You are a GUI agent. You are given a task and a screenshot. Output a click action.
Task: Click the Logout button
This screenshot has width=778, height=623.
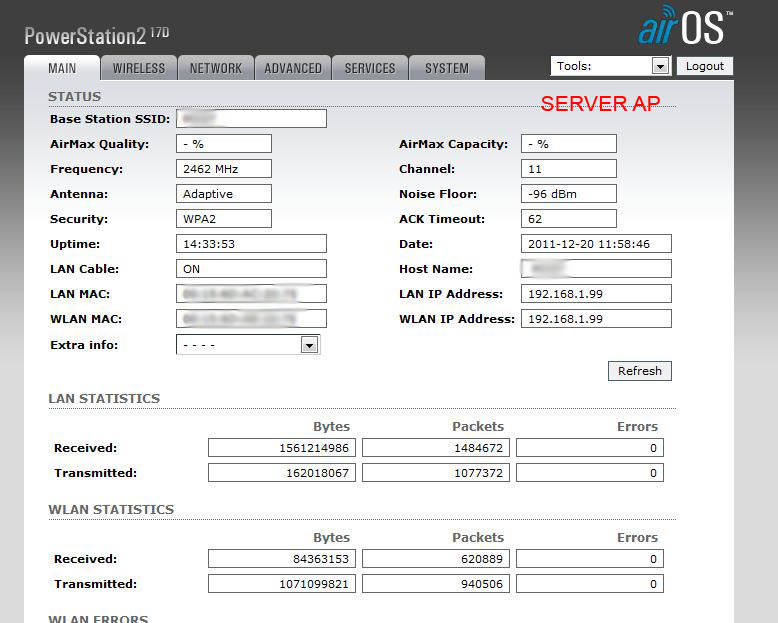click(x=705, y=66)
